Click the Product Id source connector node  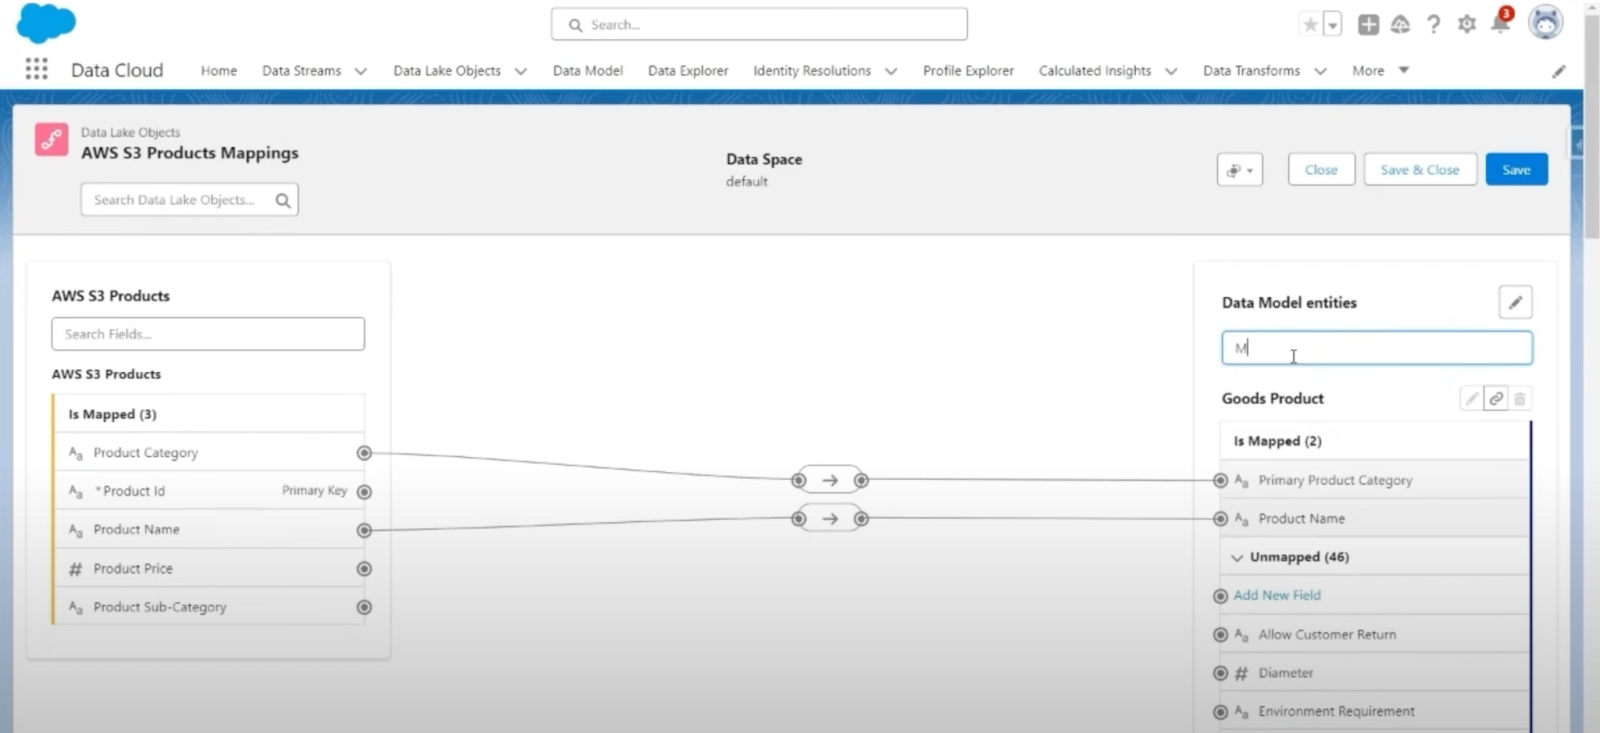[x=364, y=492]
